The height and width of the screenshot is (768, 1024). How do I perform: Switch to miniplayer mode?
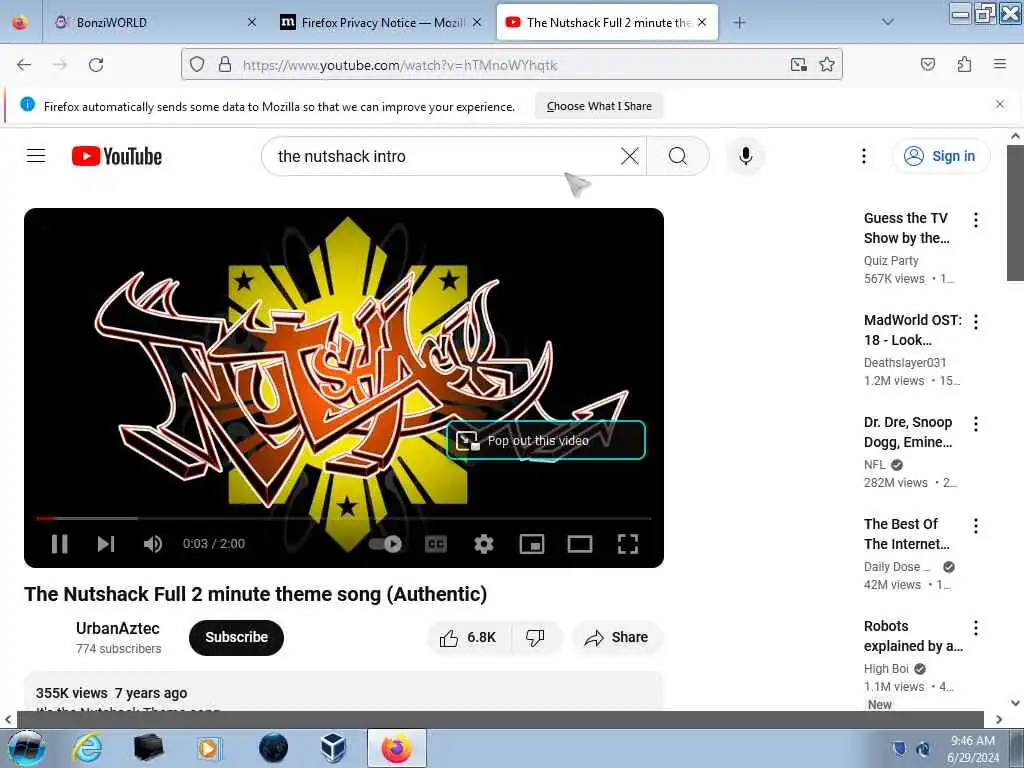tap(532, 544)
